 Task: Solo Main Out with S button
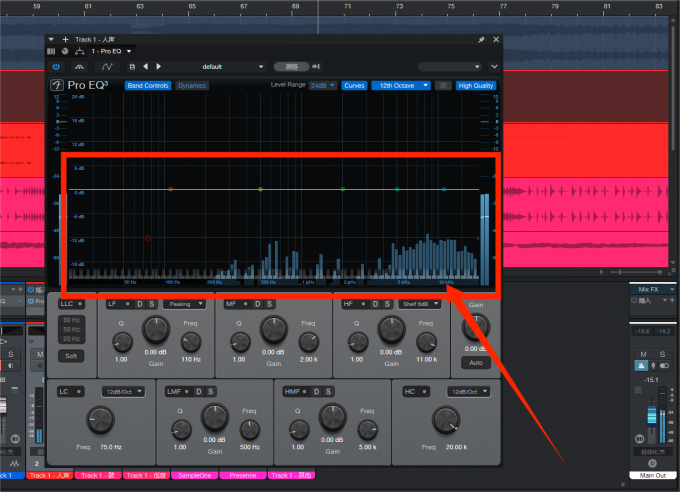point(662,354)
